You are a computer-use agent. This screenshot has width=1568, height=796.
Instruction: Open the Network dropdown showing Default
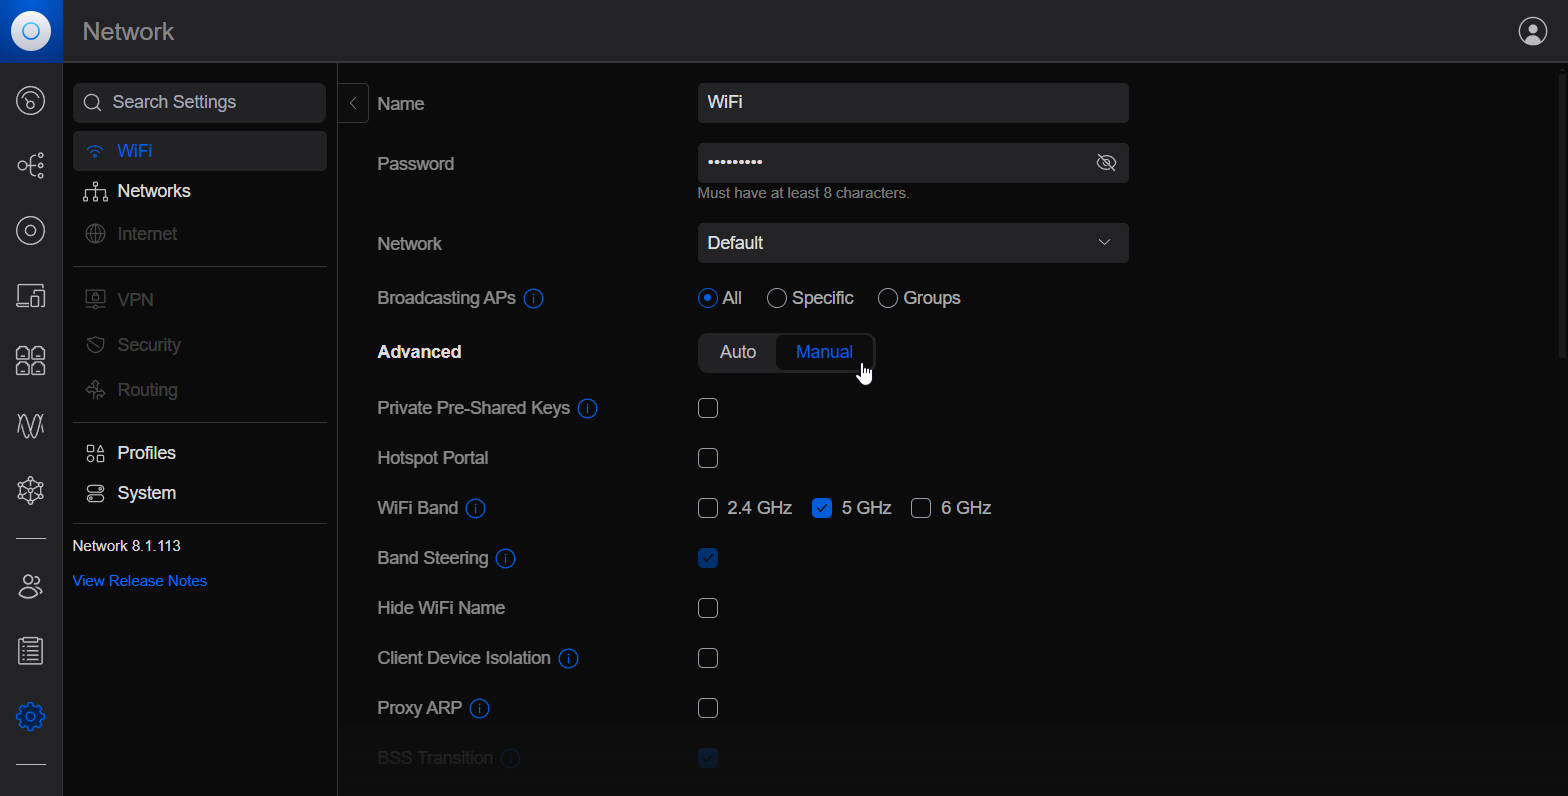[x=913, y=243]
